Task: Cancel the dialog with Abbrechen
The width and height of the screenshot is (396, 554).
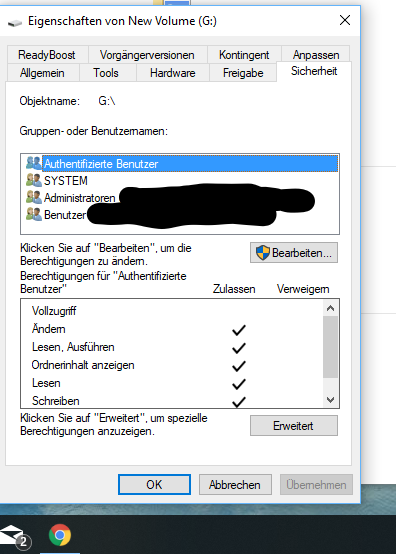Action: pyautogui.click(x=235, y=484)
